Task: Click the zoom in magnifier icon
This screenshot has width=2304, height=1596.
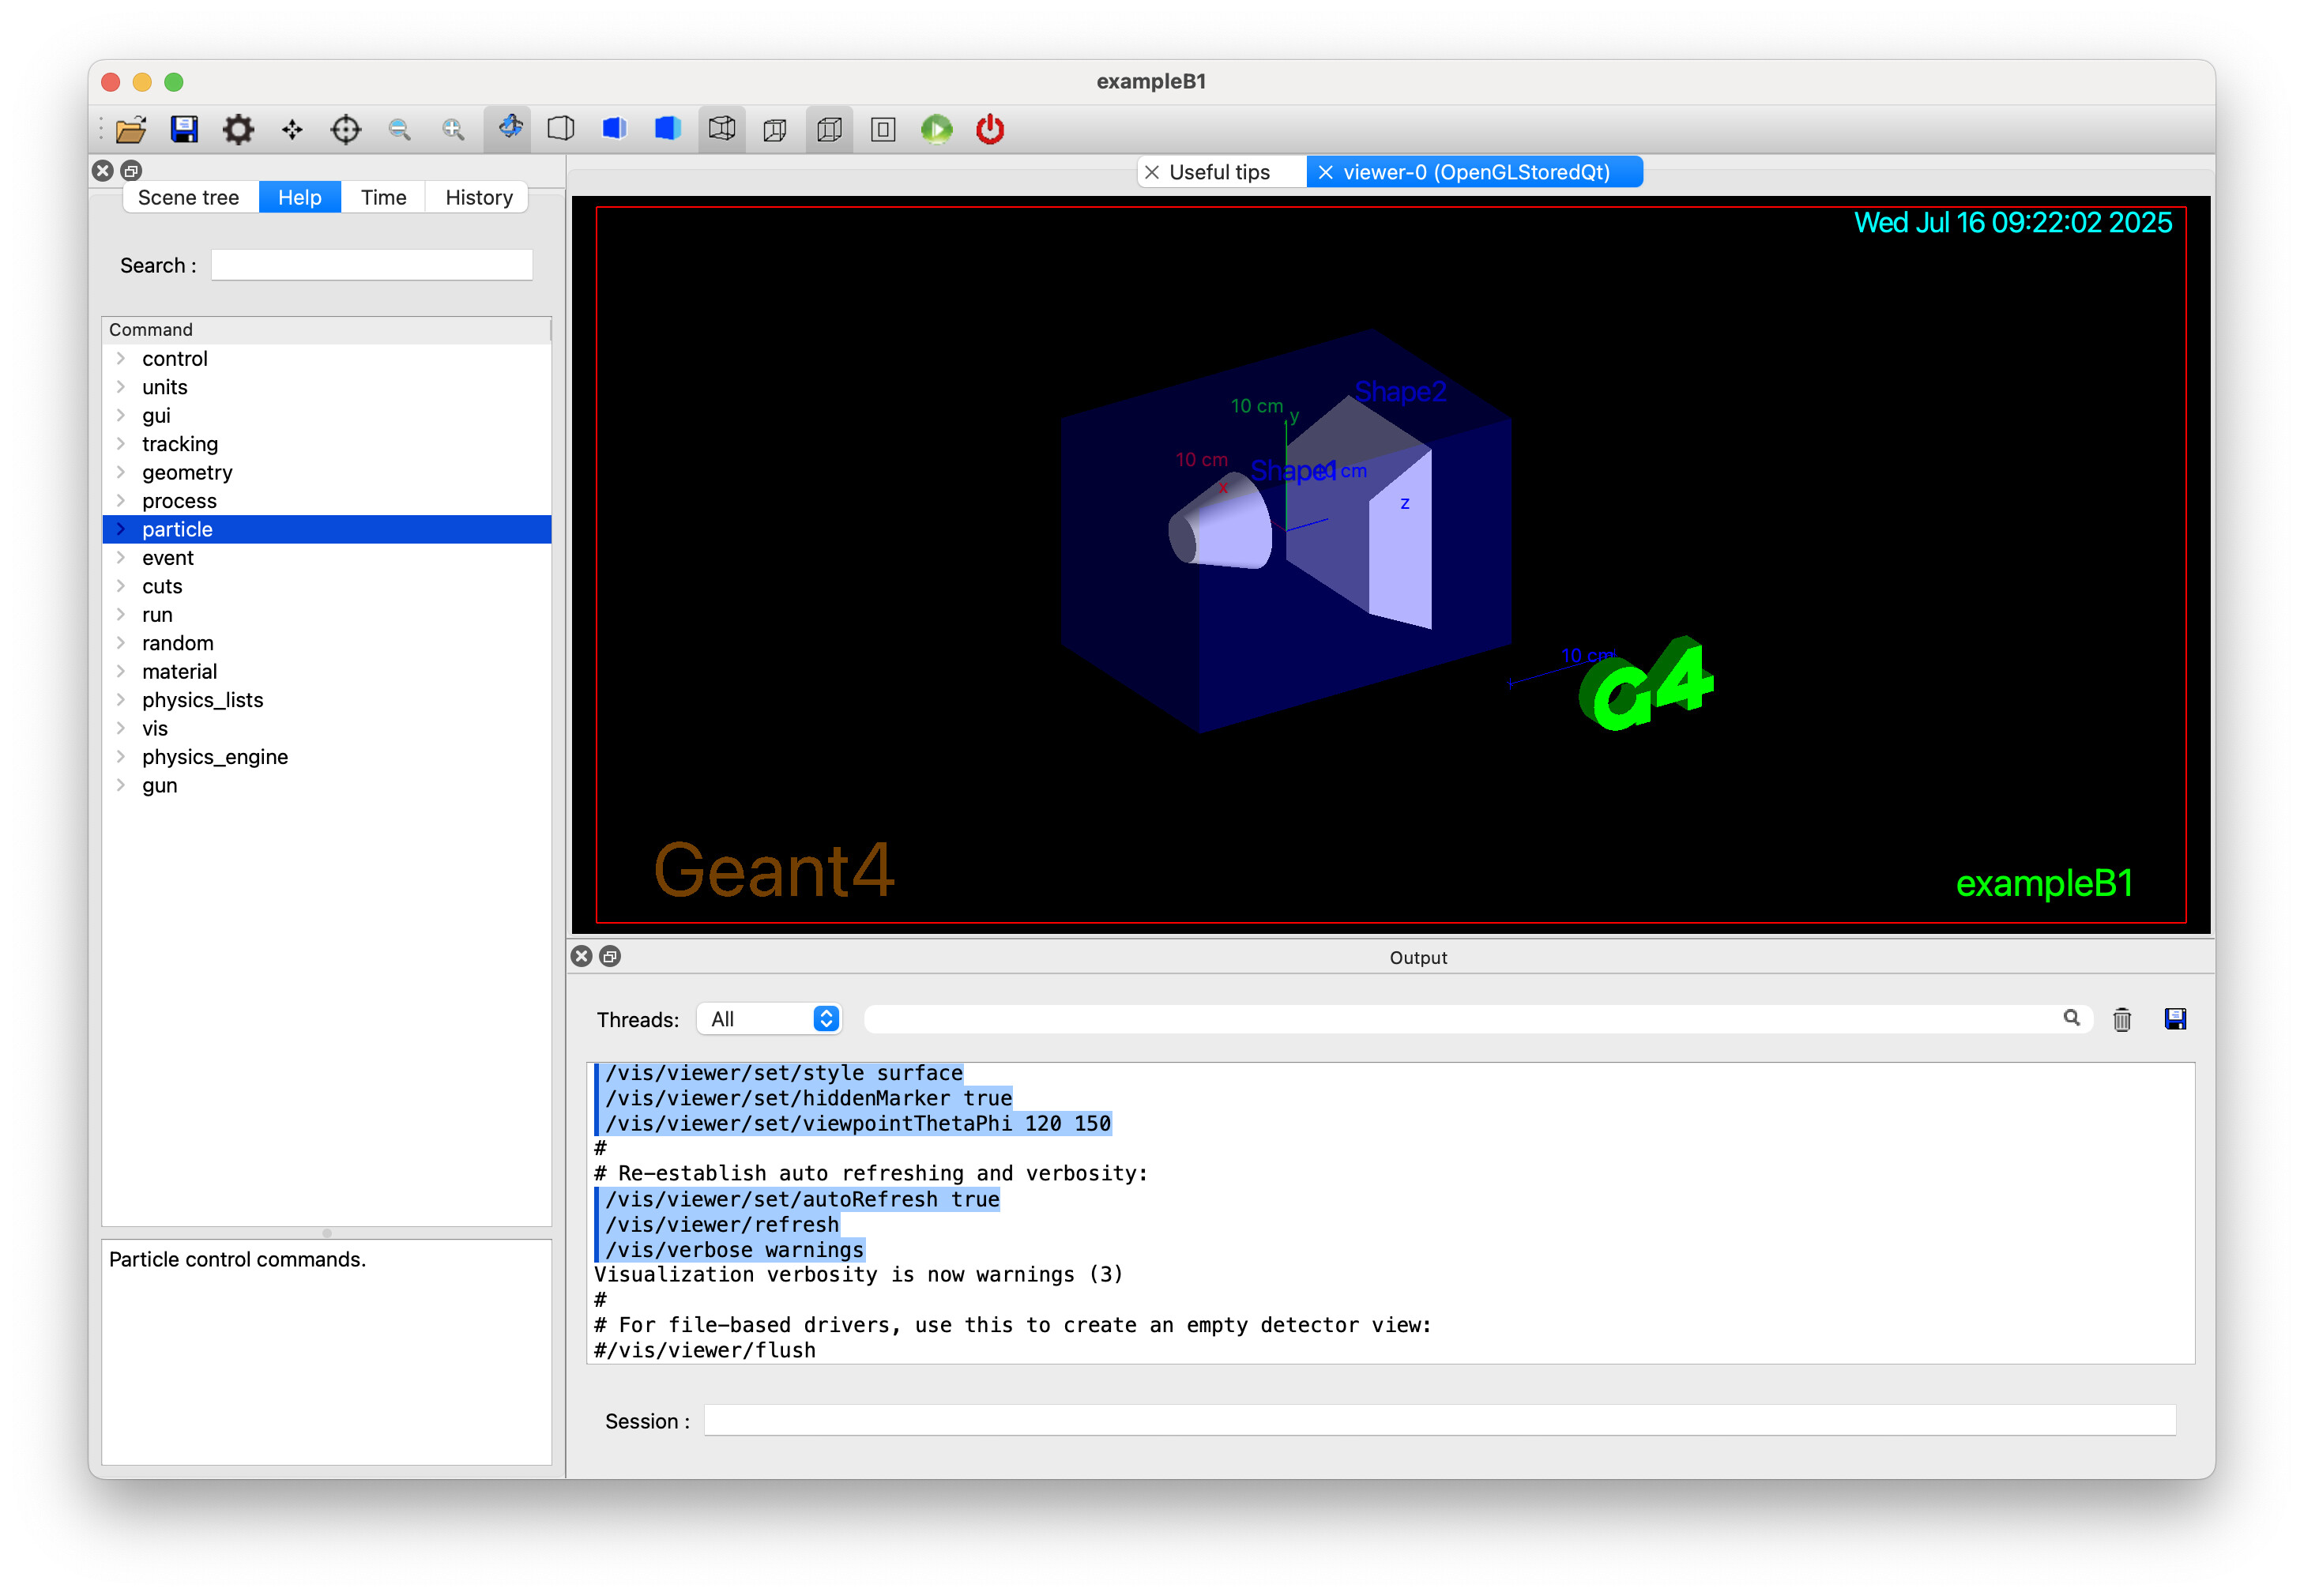Action: 453,129
